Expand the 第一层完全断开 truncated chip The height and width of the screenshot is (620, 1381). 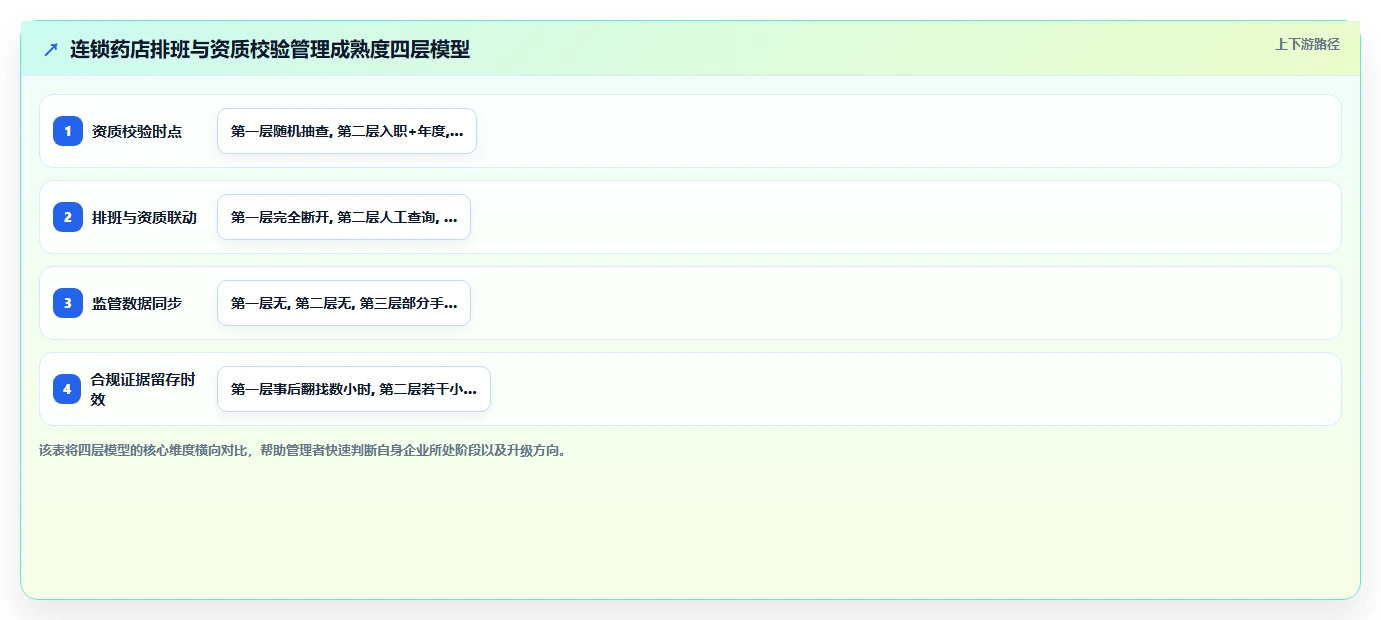click(x=344, y=217)
